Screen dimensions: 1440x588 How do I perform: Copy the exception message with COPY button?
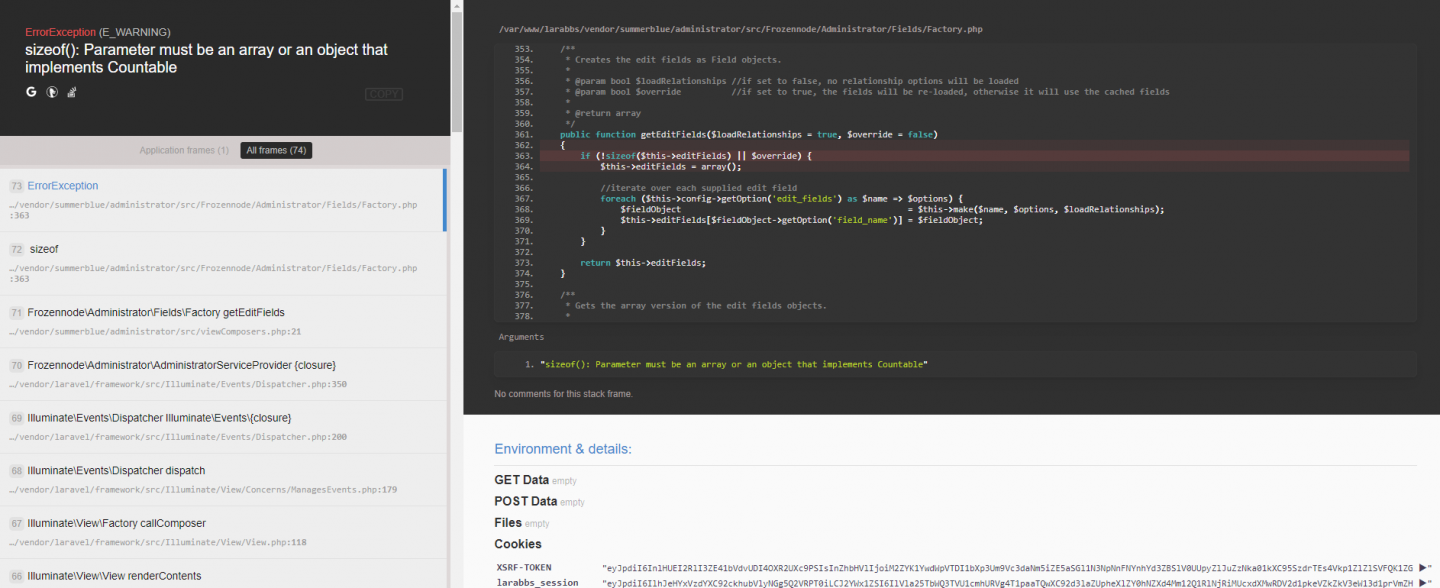click(x=383, y=94)
